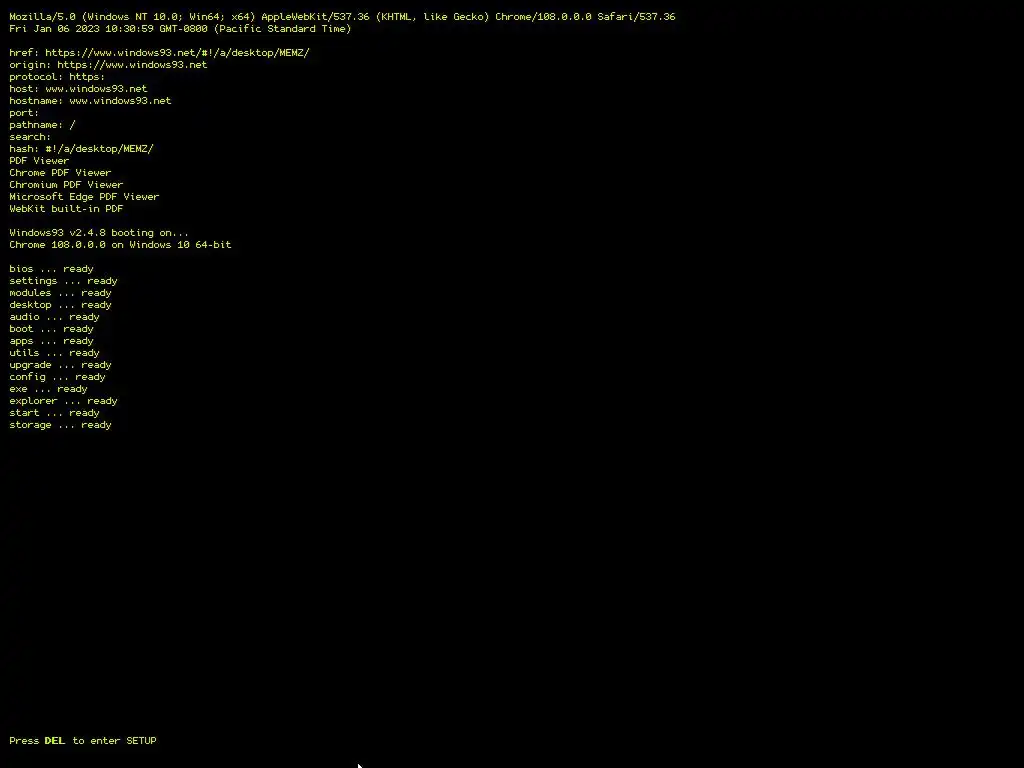Click the 'Fri Jan 06 2023' date line
The width and height of the screenshot is (1024, 768).
click(x=180, y=29)
